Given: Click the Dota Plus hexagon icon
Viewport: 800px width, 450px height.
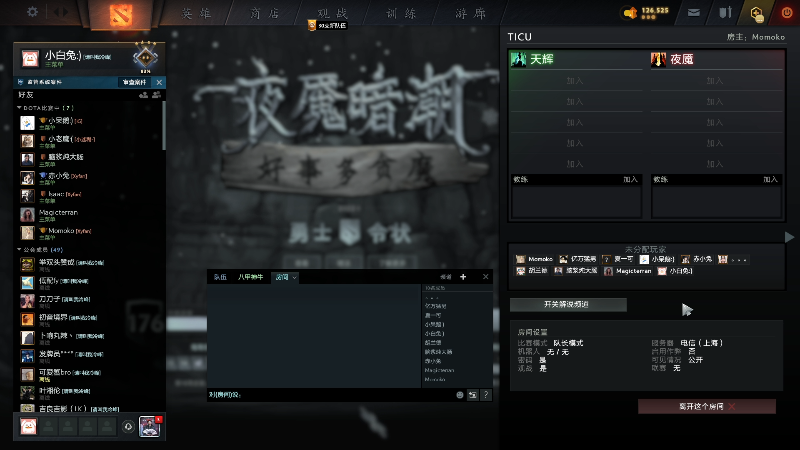Looking at the screenshot, I should [757, 13].
